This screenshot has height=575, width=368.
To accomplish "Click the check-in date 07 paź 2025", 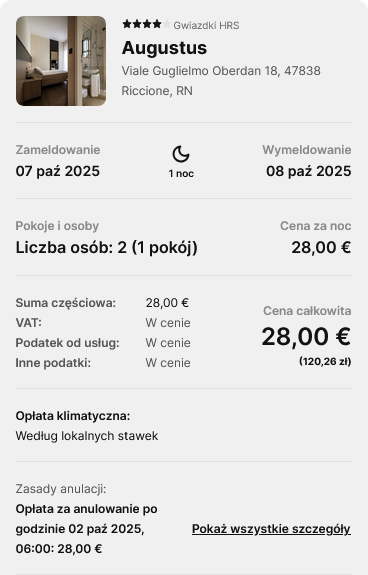I will (x=58, y=171).
